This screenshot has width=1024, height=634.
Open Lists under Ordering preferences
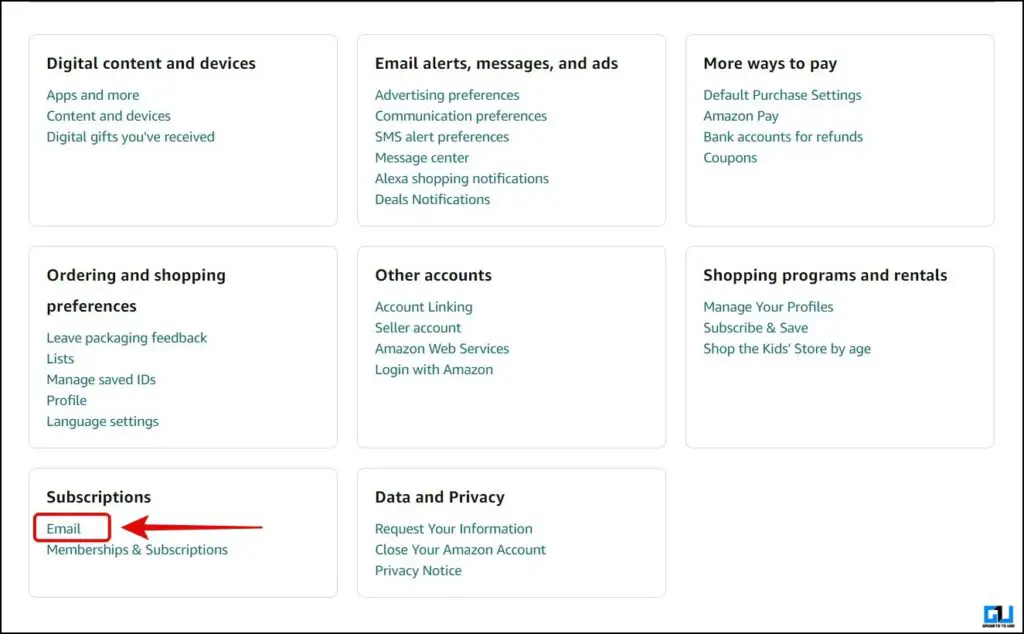(x=60, y=359)
